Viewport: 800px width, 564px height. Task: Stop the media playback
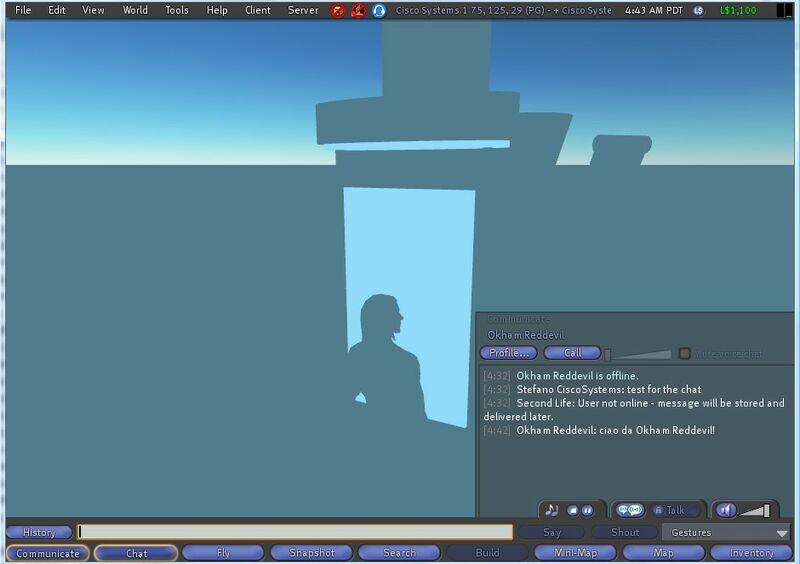(573, 510)
